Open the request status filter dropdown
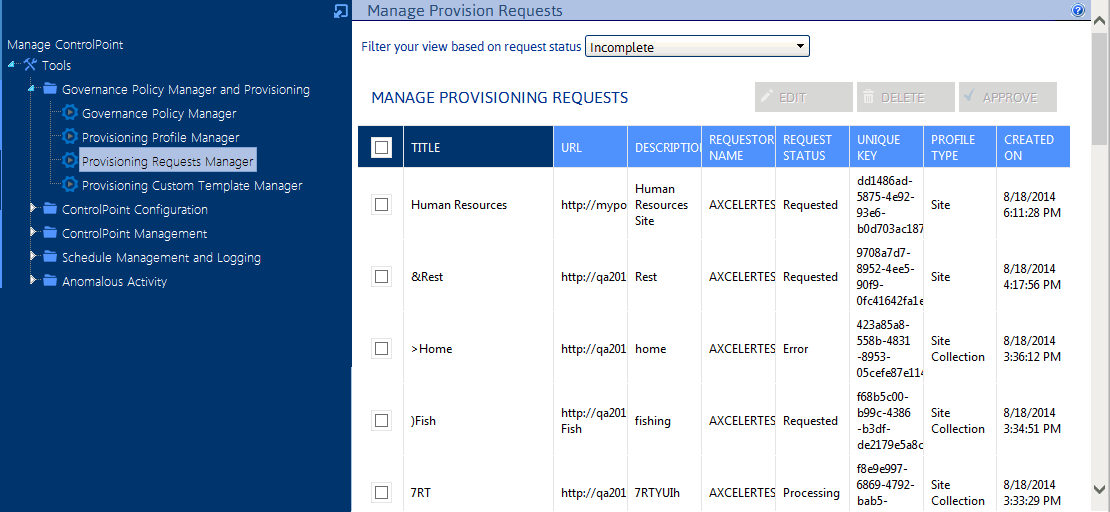Image resolution: width=1110 pixels, height=512 pixels. (697, 47)
